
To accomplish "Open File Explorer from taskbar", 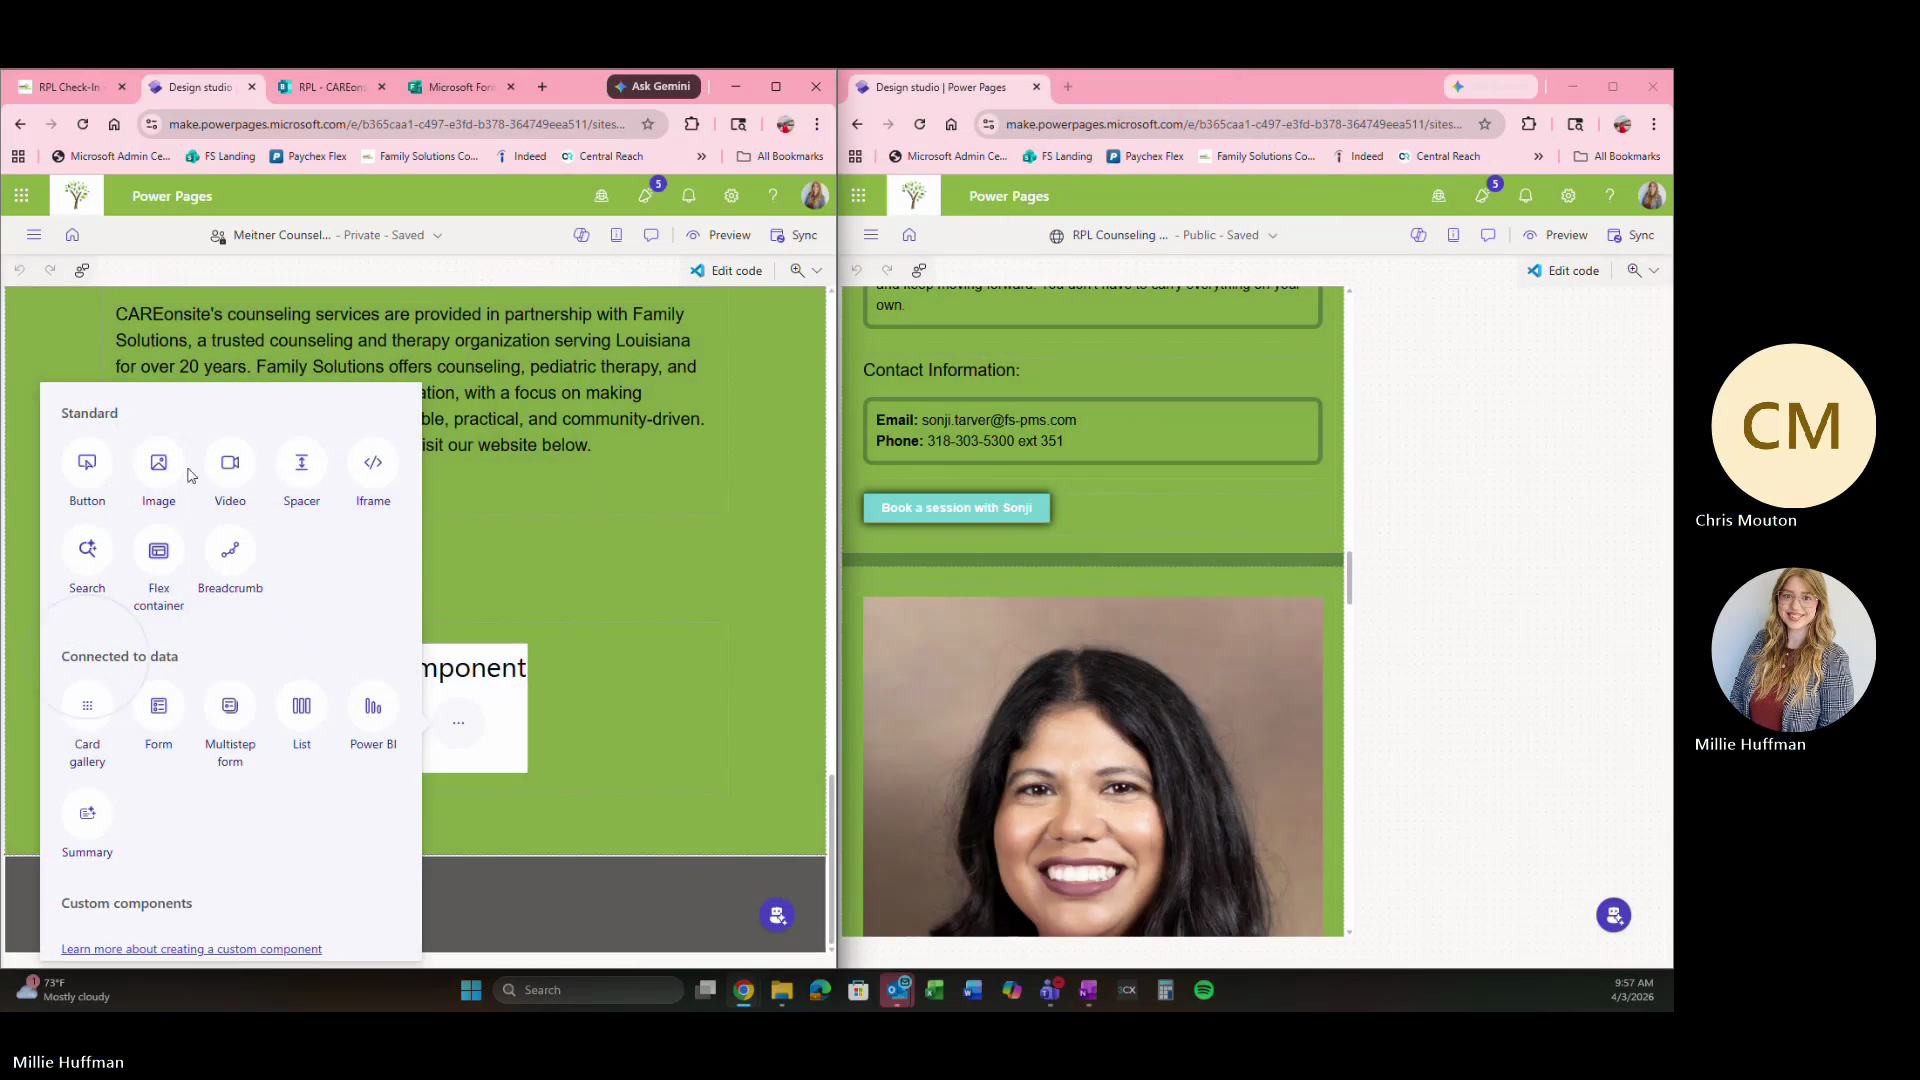I will click(x=782, y=990).
